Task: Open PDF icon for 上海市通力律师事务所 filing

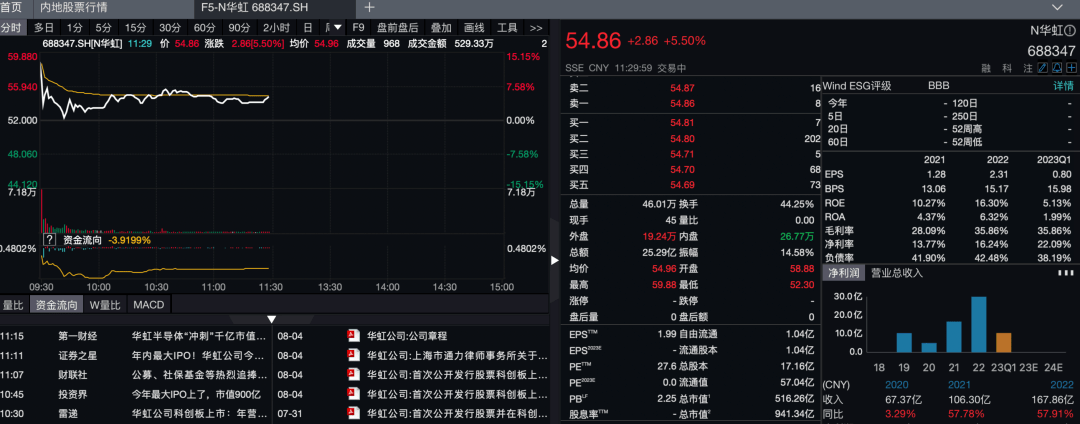Action: (x=353, y=356)
